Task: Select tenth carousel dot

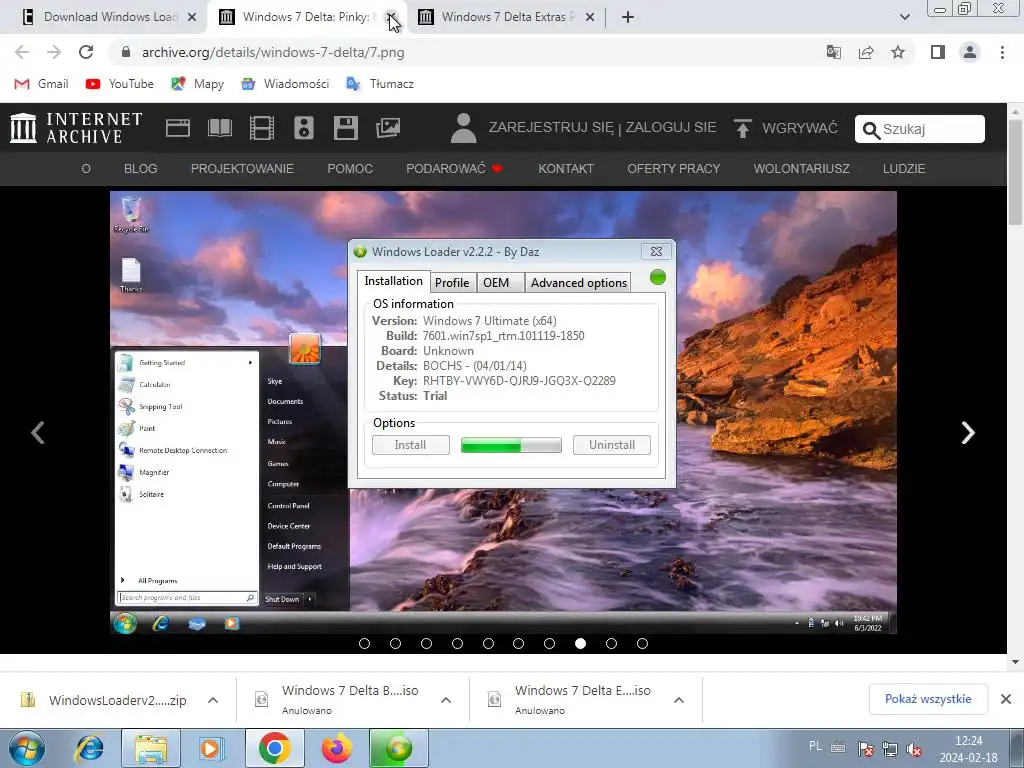Action: [642, 643]
